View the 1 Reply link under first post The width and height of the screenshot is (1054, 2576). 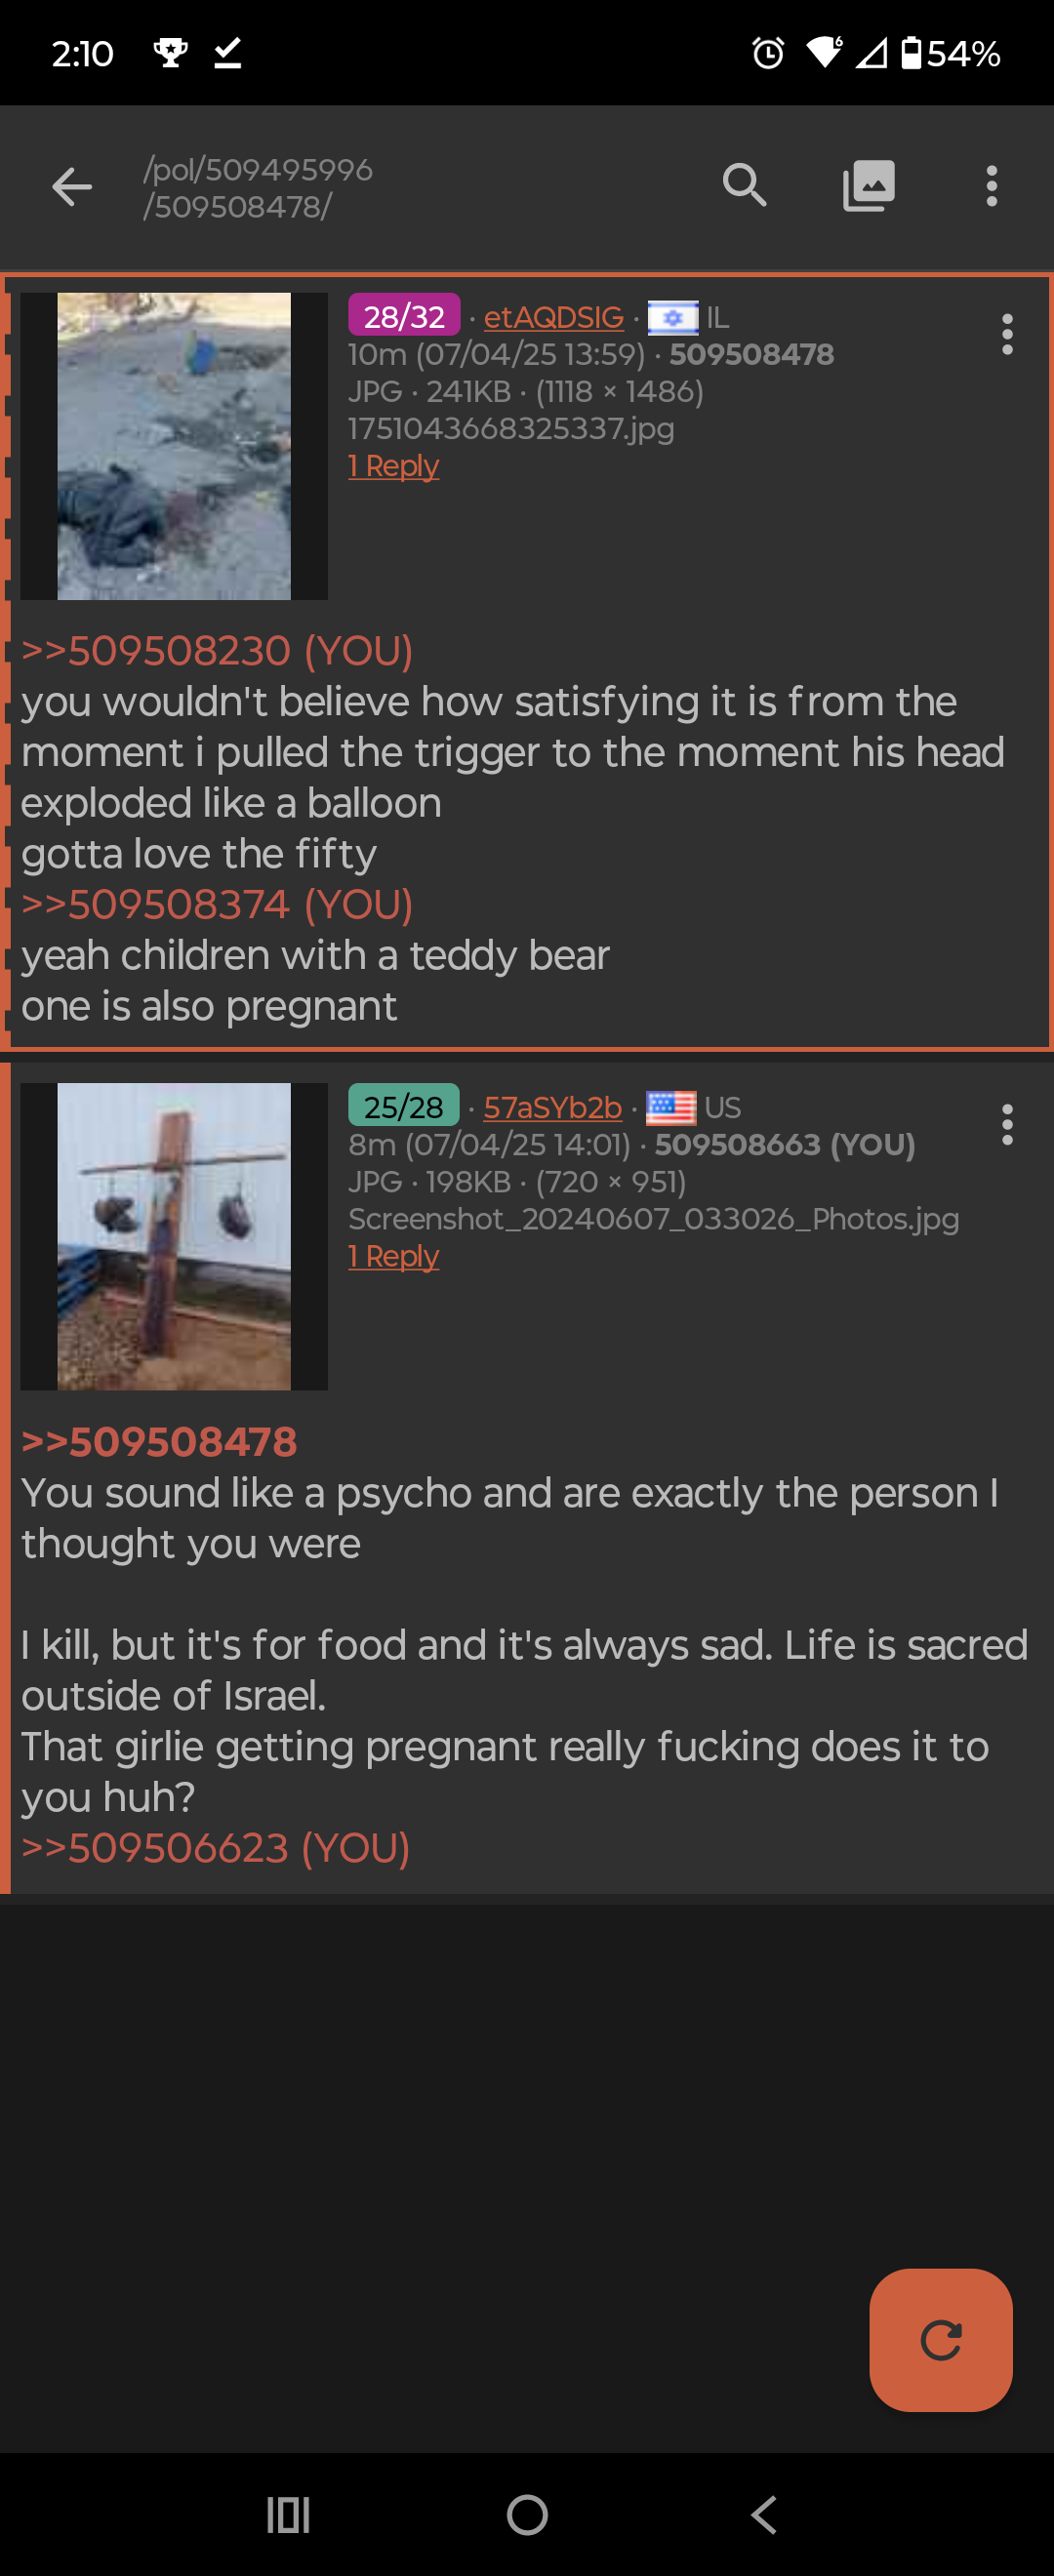click(x=394, y=466)
